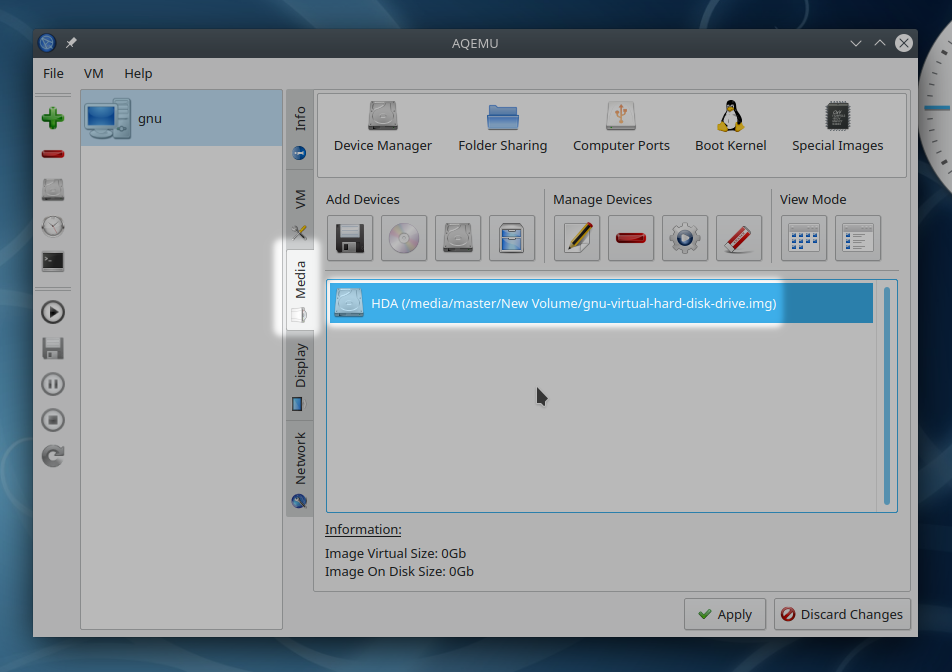Screen dimensions: 952x672
Task: Add a generic storage device cabinet icon
Action: [x=512, y=238]
